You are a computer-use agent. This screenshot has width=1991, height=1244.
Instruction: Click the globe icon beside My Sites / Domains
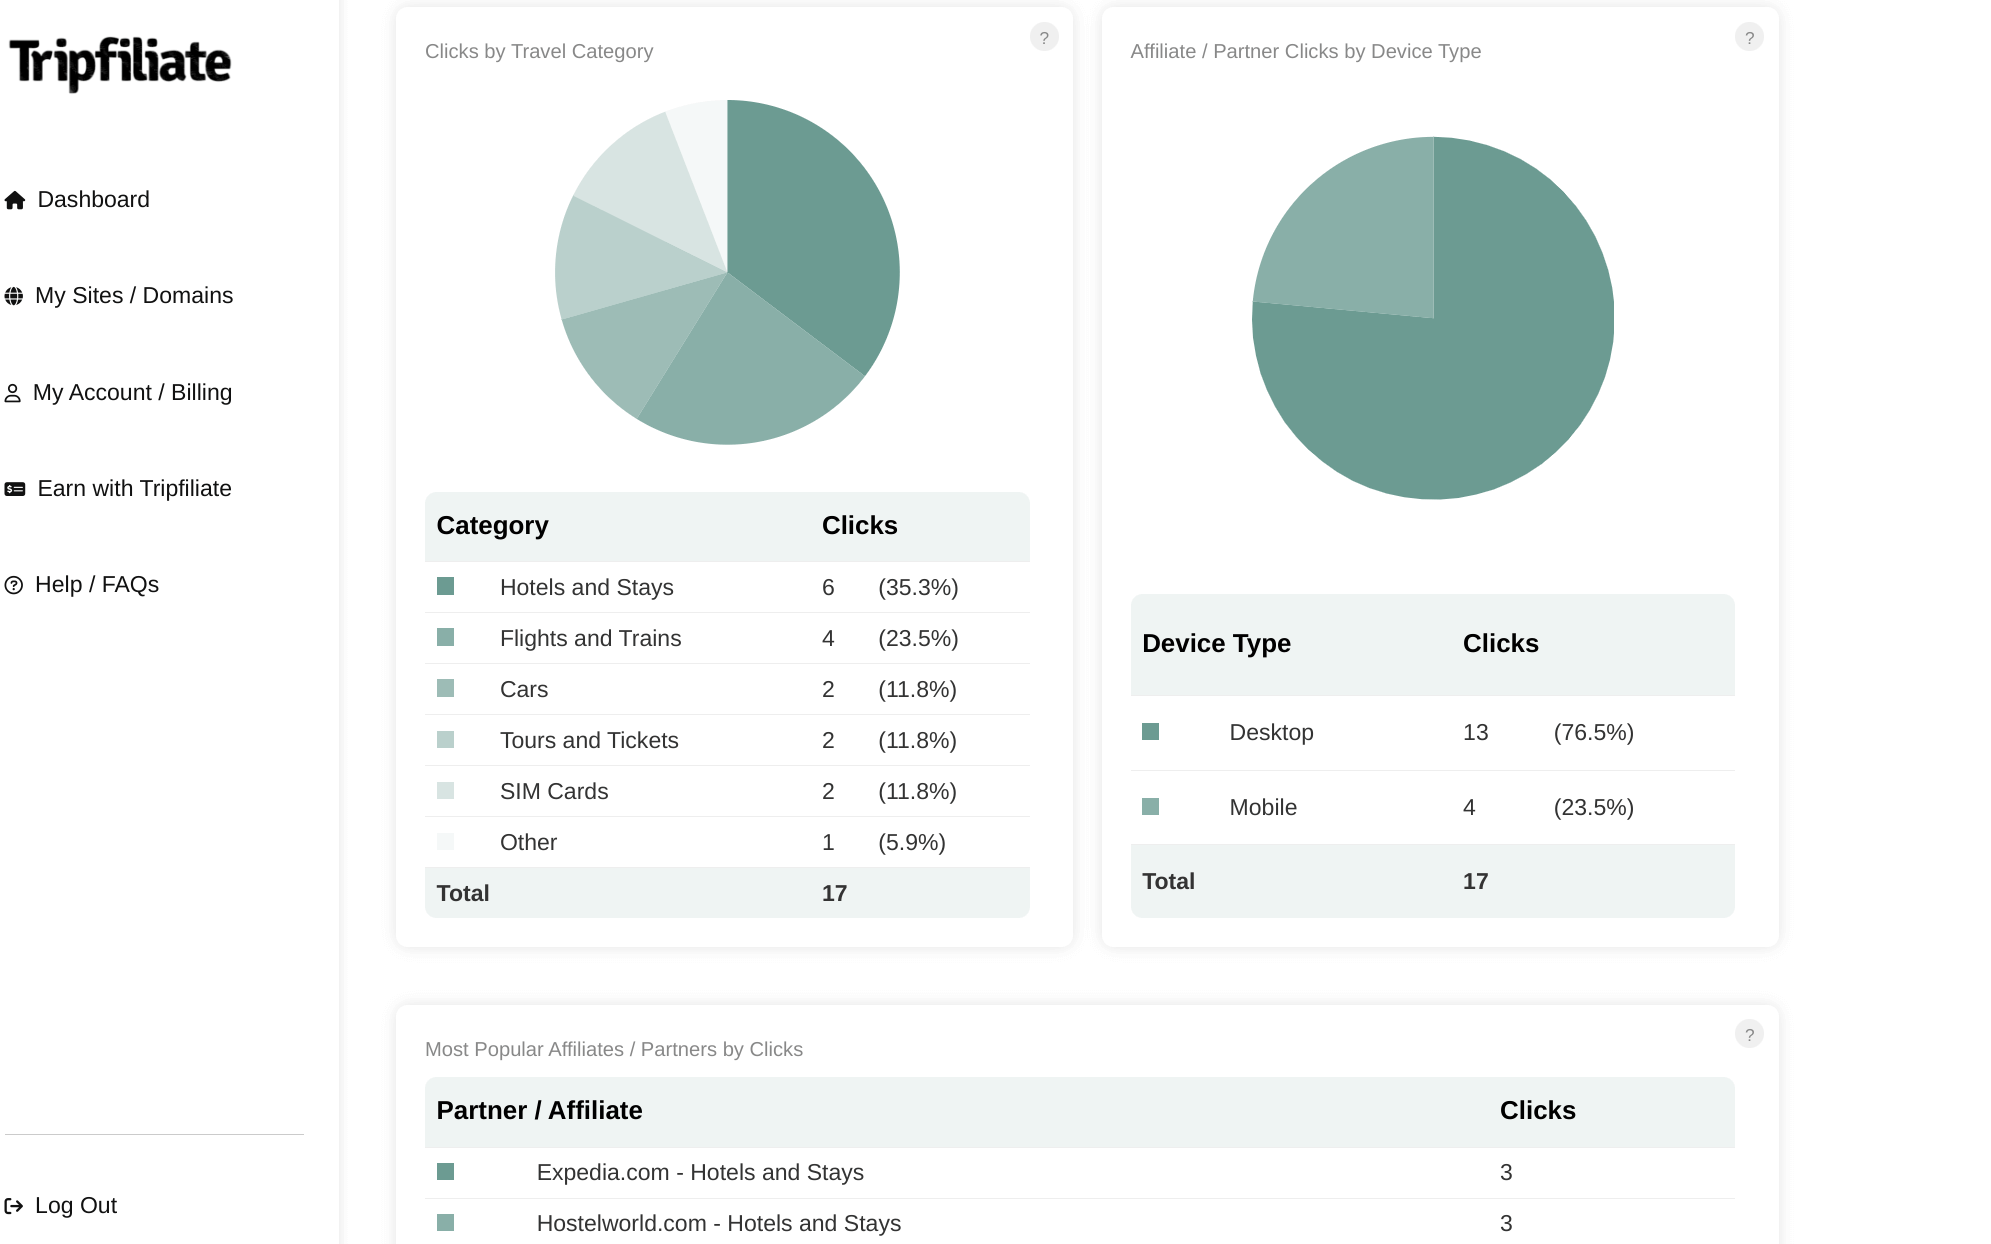coord(15,295)
